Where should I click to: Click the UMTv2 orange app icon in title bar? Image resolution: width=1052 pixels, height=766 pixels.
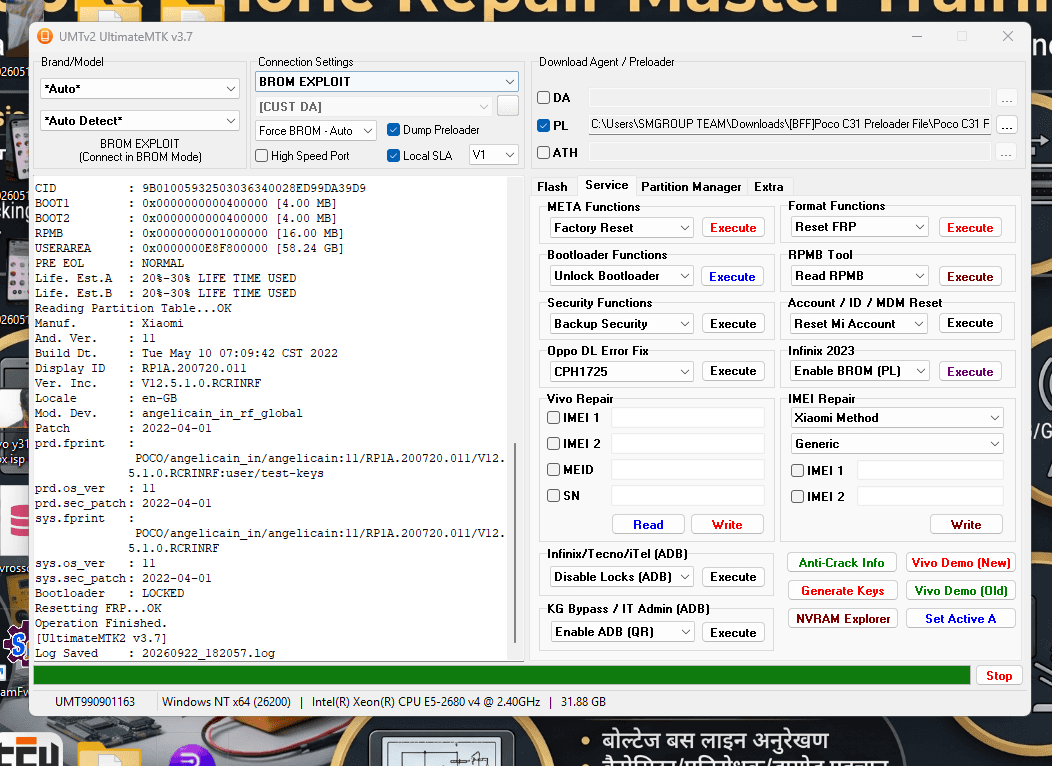45,36
